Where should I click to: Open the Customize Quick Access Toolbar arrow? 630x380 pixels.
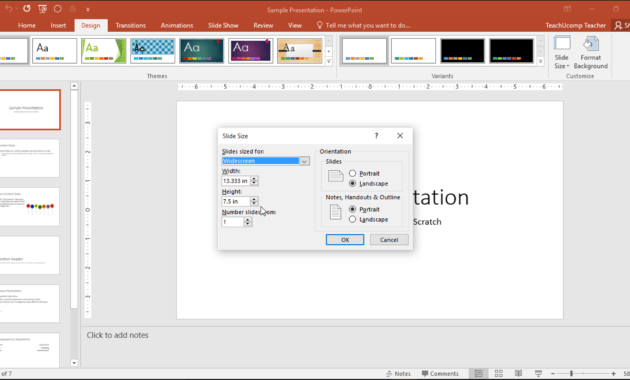88,9
